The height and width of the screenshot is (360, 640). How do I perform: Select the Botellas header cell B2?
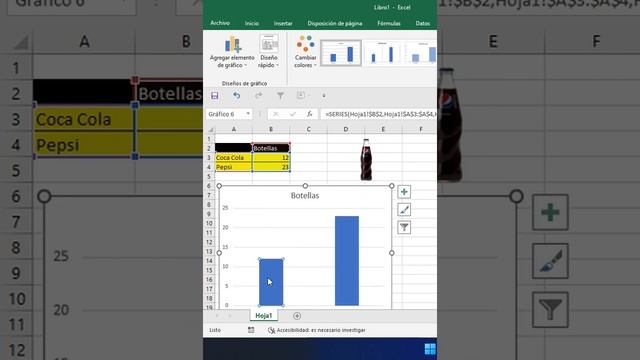(271, 148)
